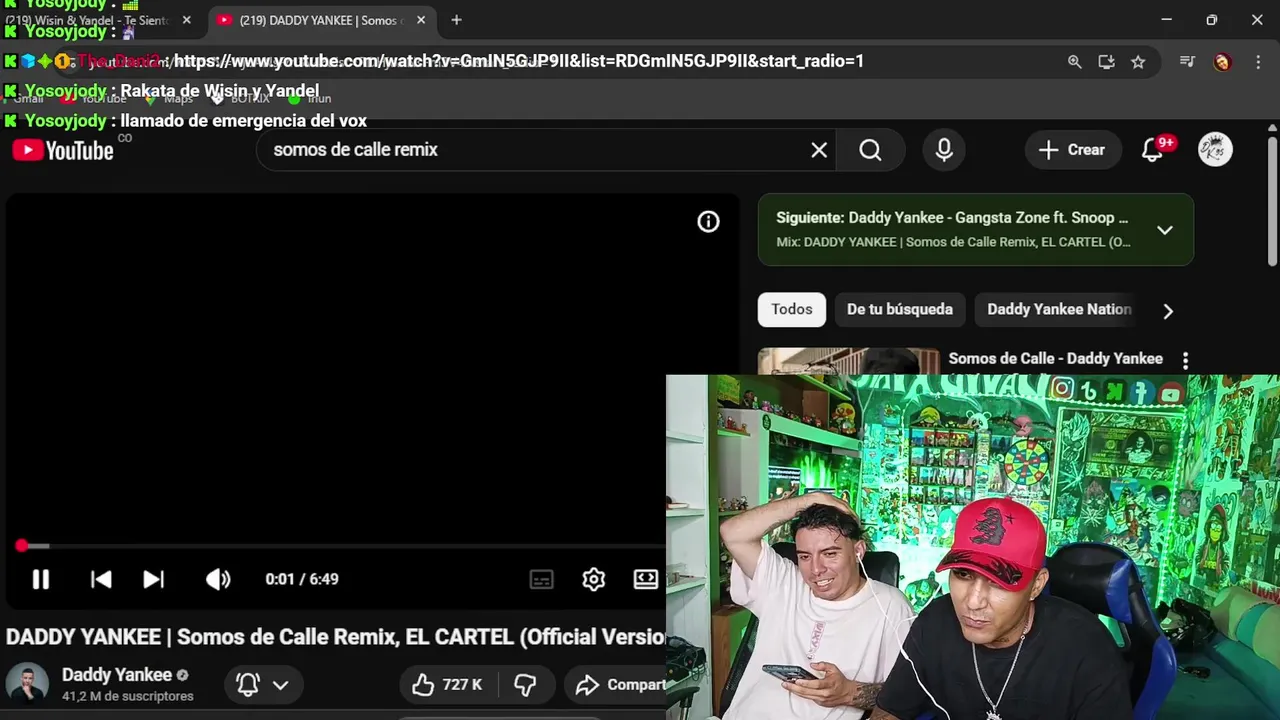1280x720 pixels.
Task: Go to the YouTube home logo
Action: (63, 150)
